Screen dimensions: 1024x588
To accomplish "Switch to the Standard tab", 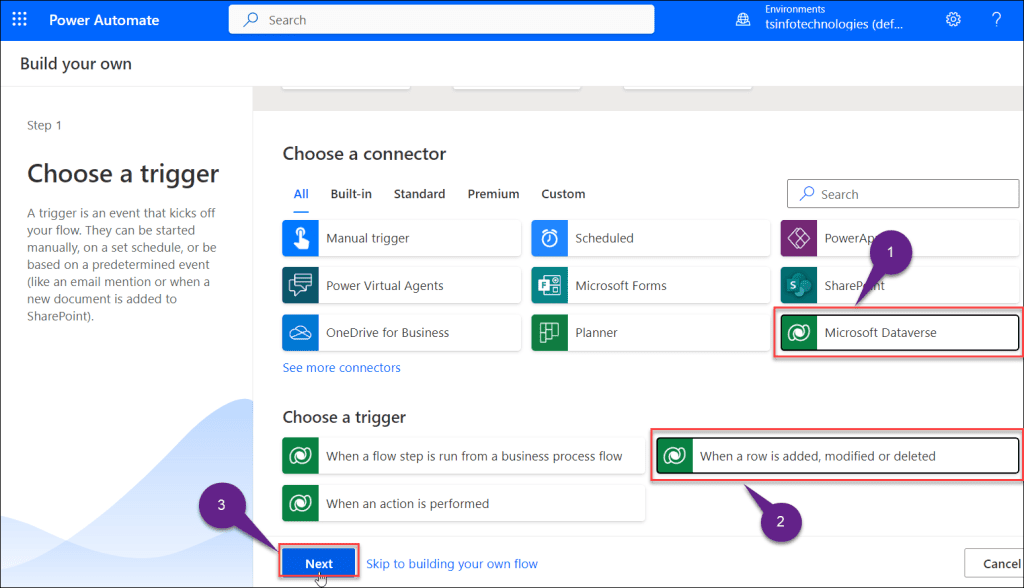I will (x=419, y=194).
